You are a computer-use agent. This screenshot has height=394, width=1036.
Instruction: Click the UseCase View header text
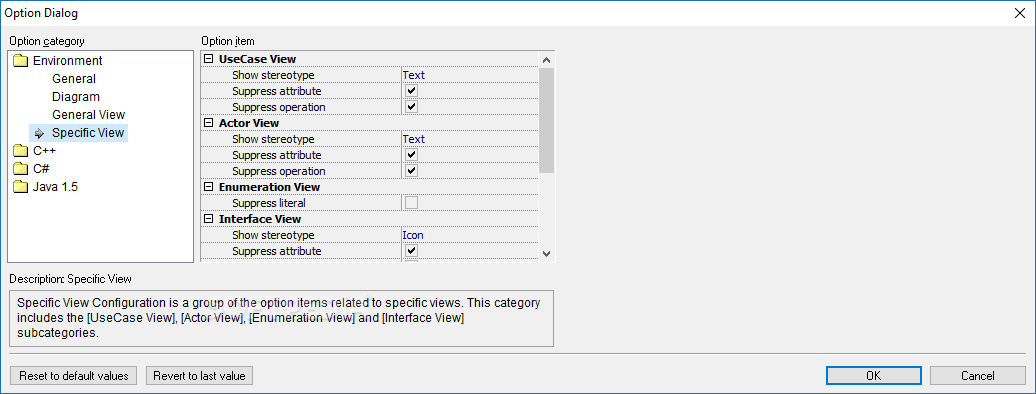pos(257,59)
